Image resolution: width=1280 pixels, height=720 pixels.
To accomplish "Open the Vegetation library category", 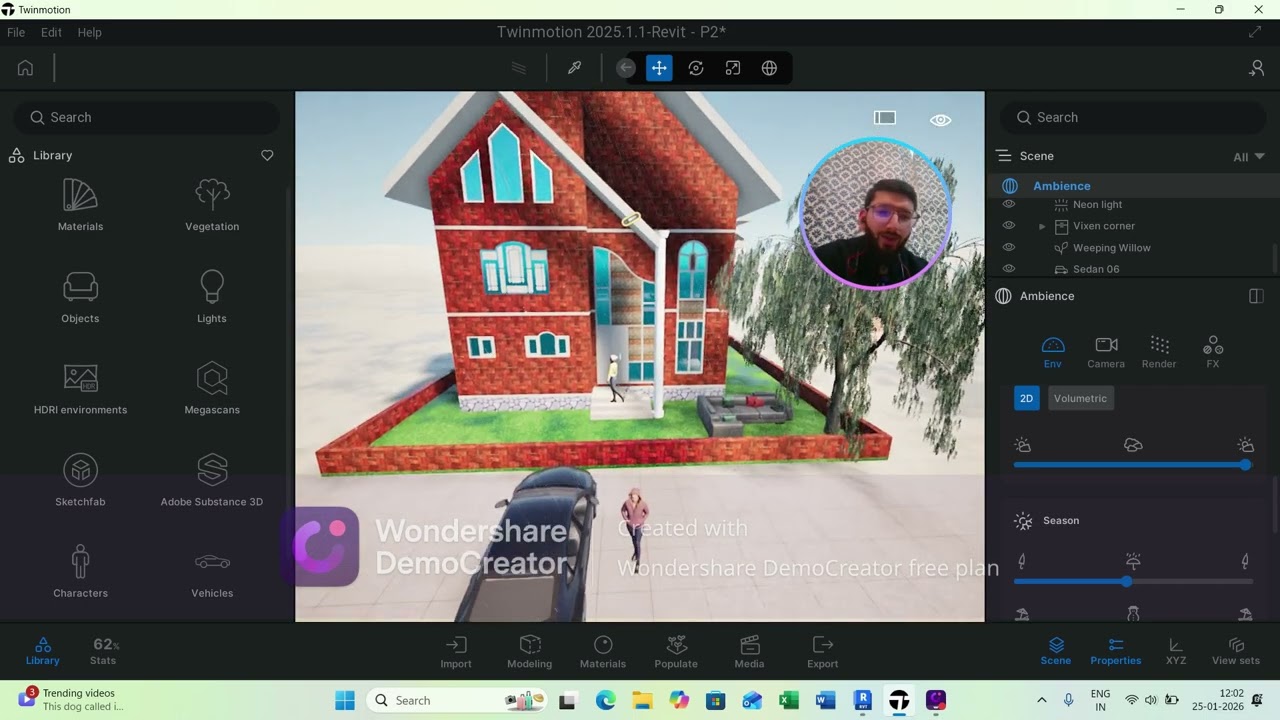I will coord(212,206).
